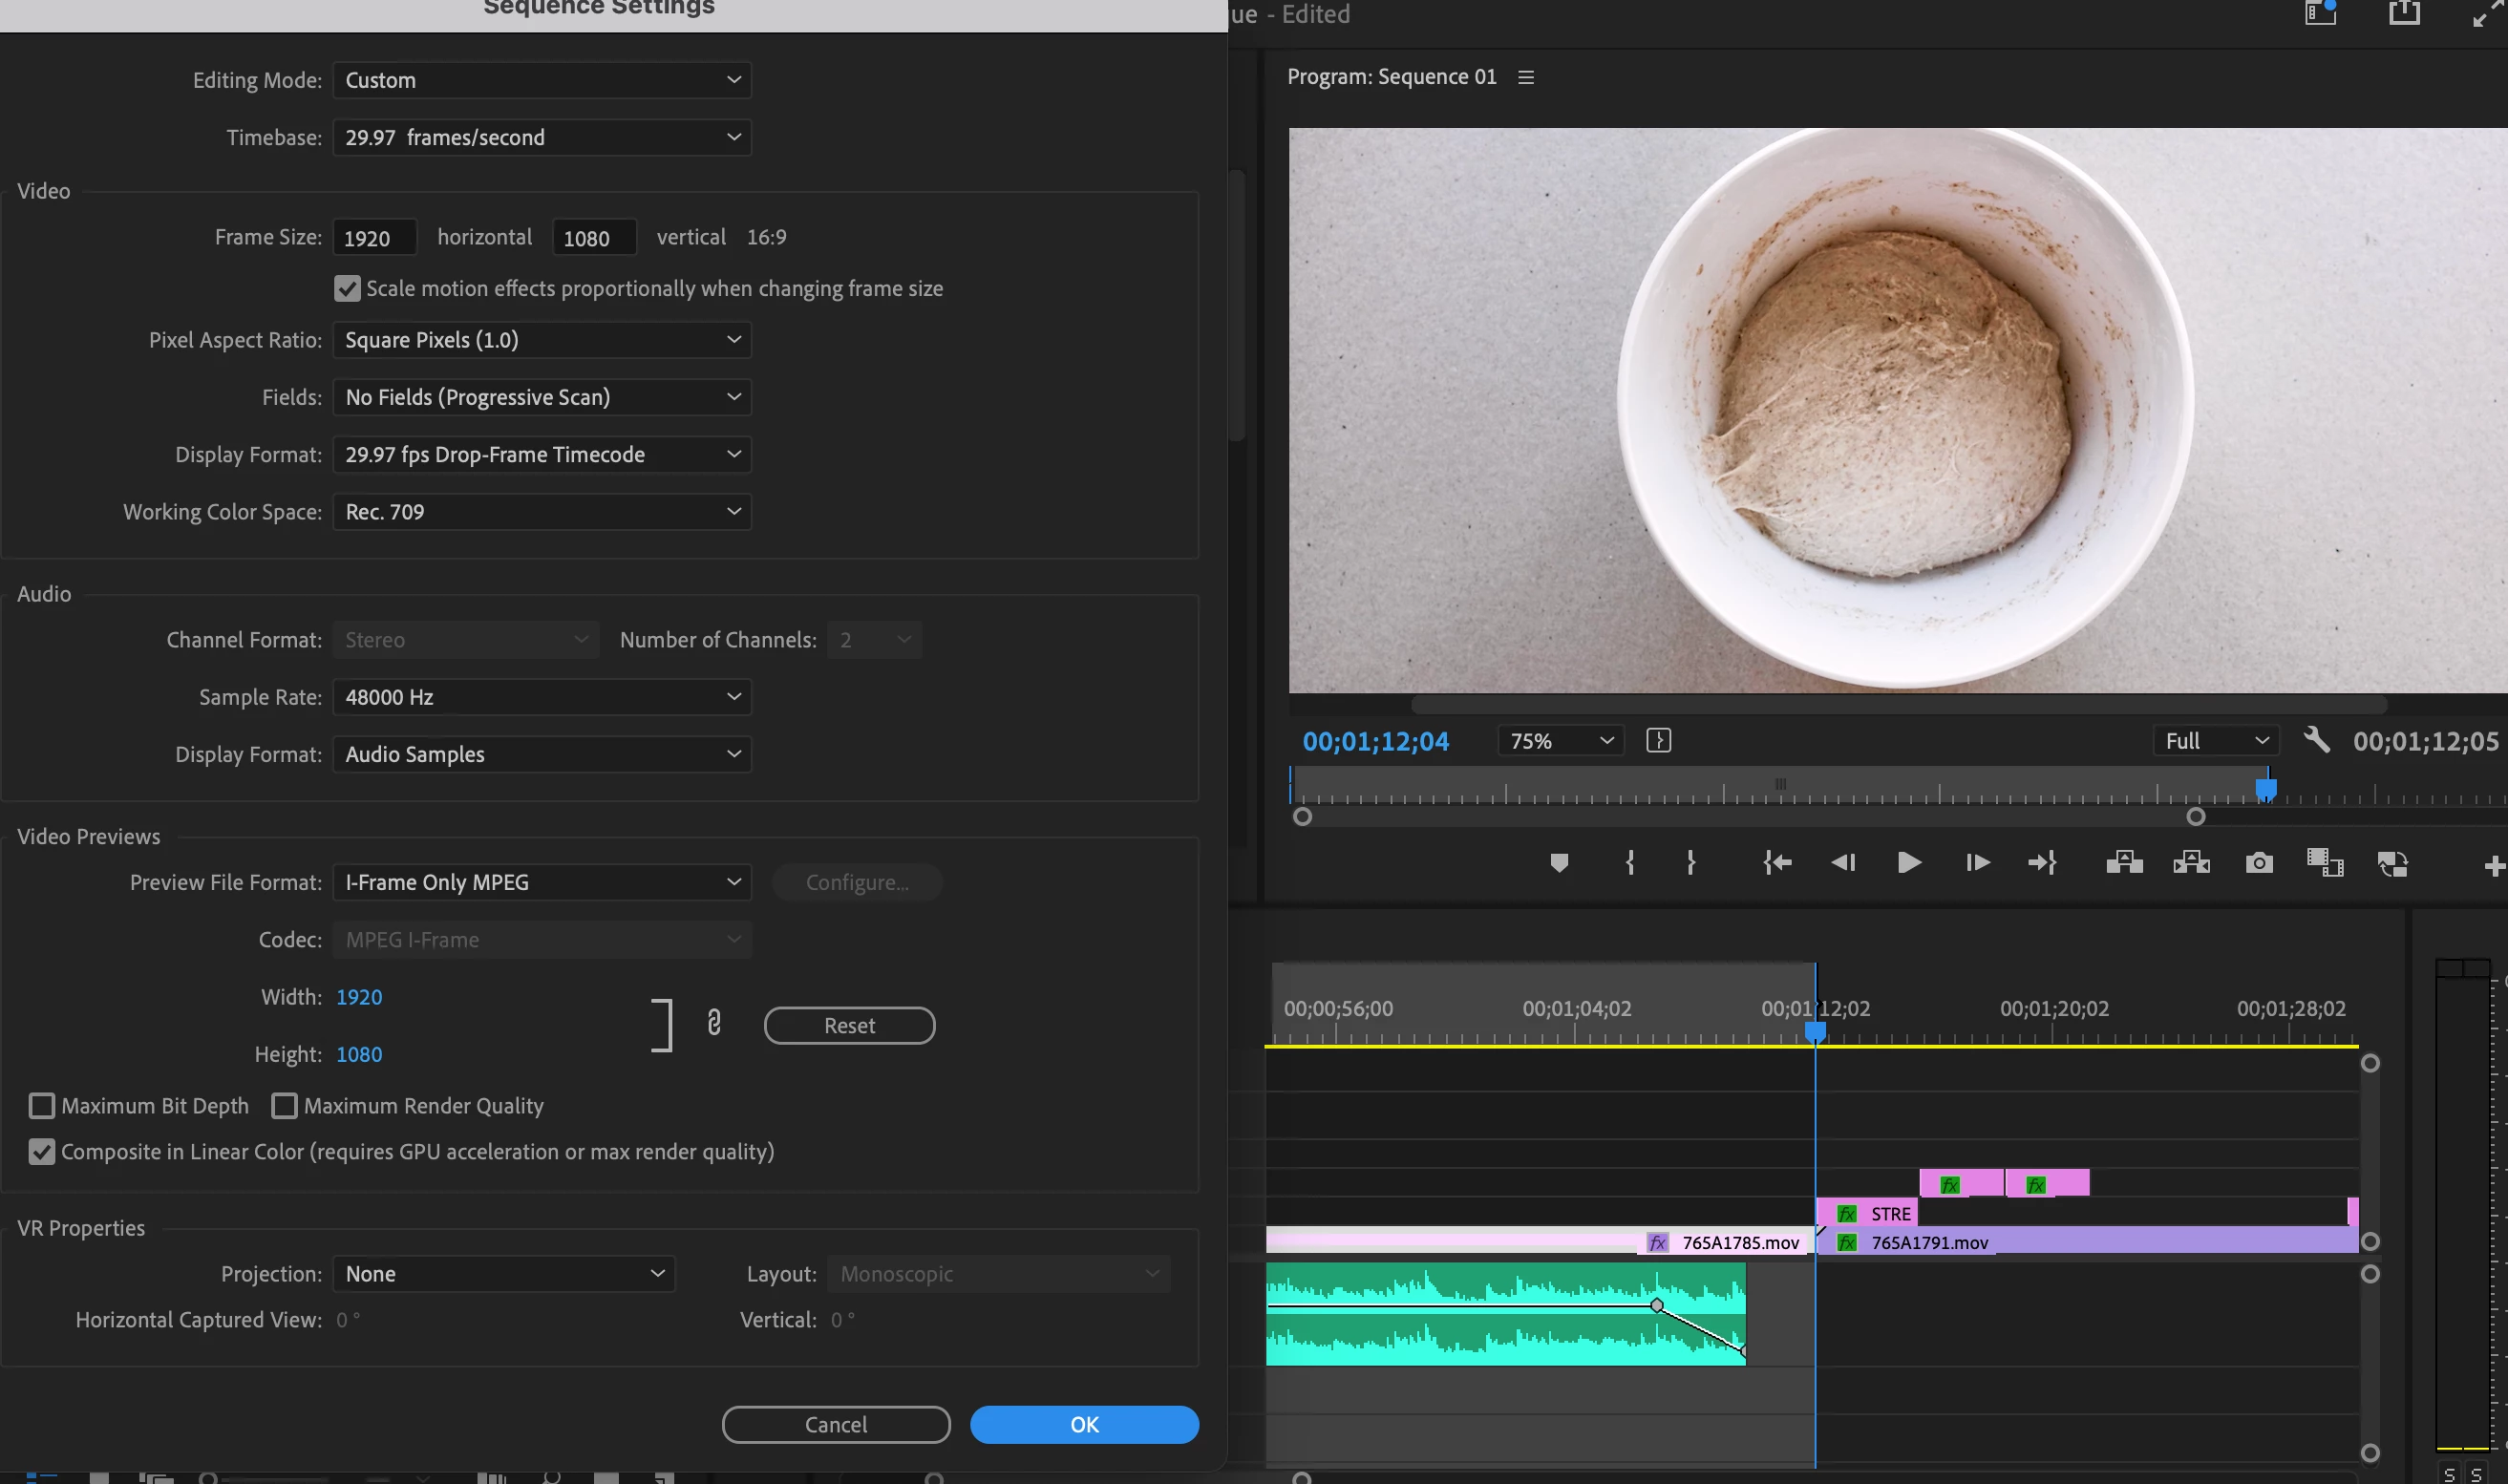Open the Working Color Space dropdown
The height and width of the screenshot is (1484, 2508).
click(x=541, y=512)
